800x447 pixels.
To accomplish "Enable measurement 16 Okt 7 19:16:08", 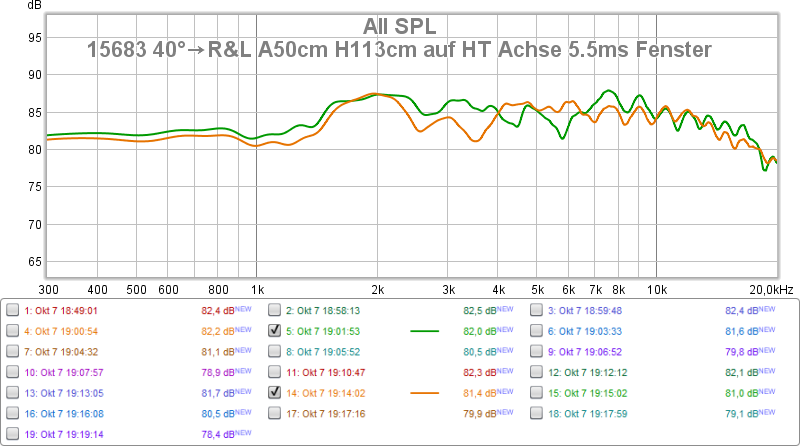I will tap(13, 414).
